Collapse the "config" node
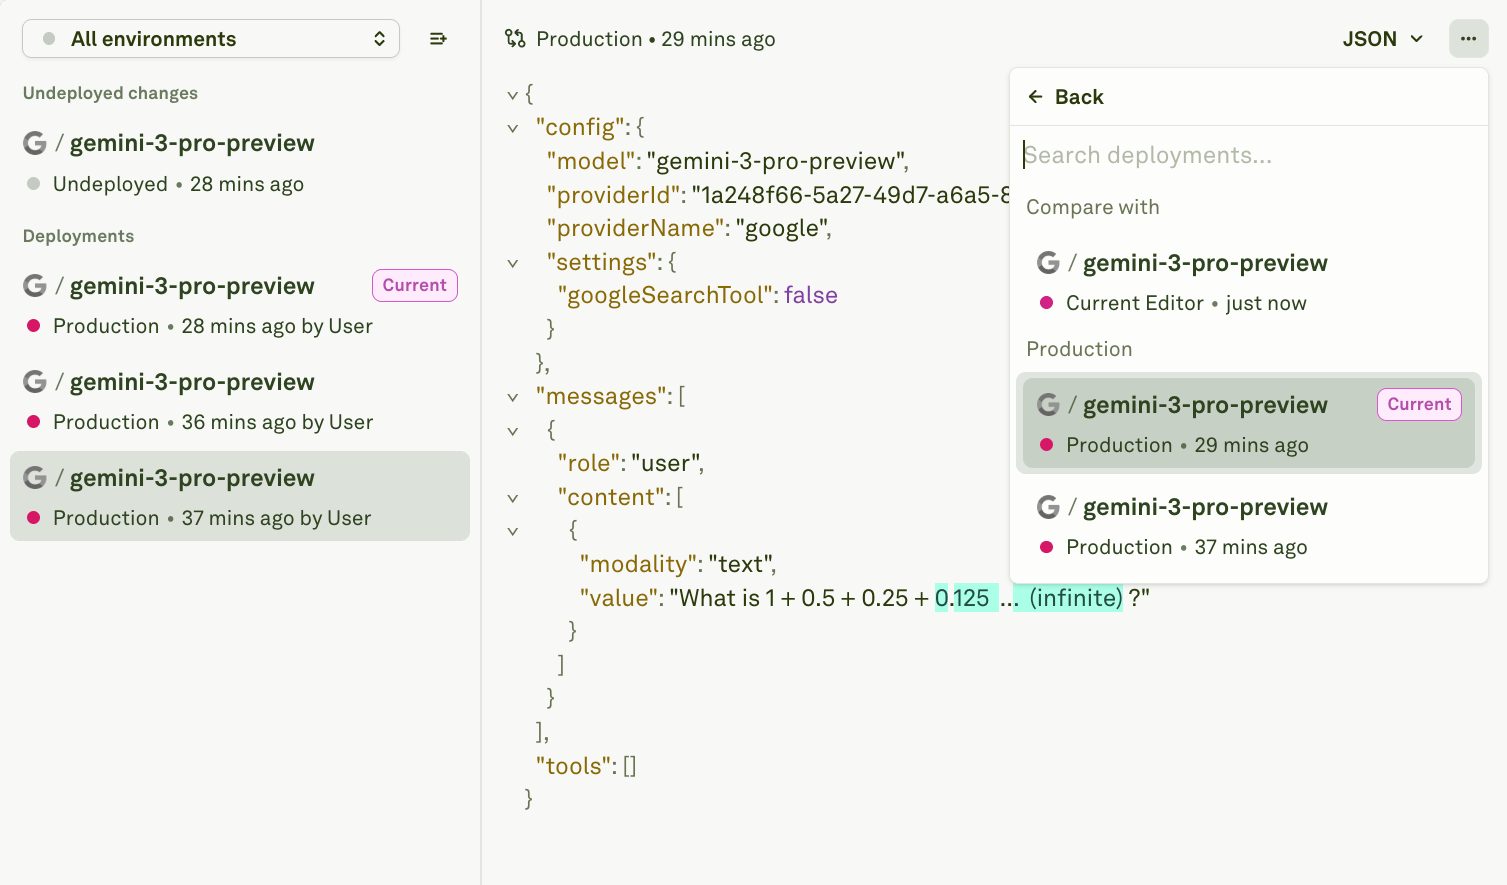 coord(513,128)
